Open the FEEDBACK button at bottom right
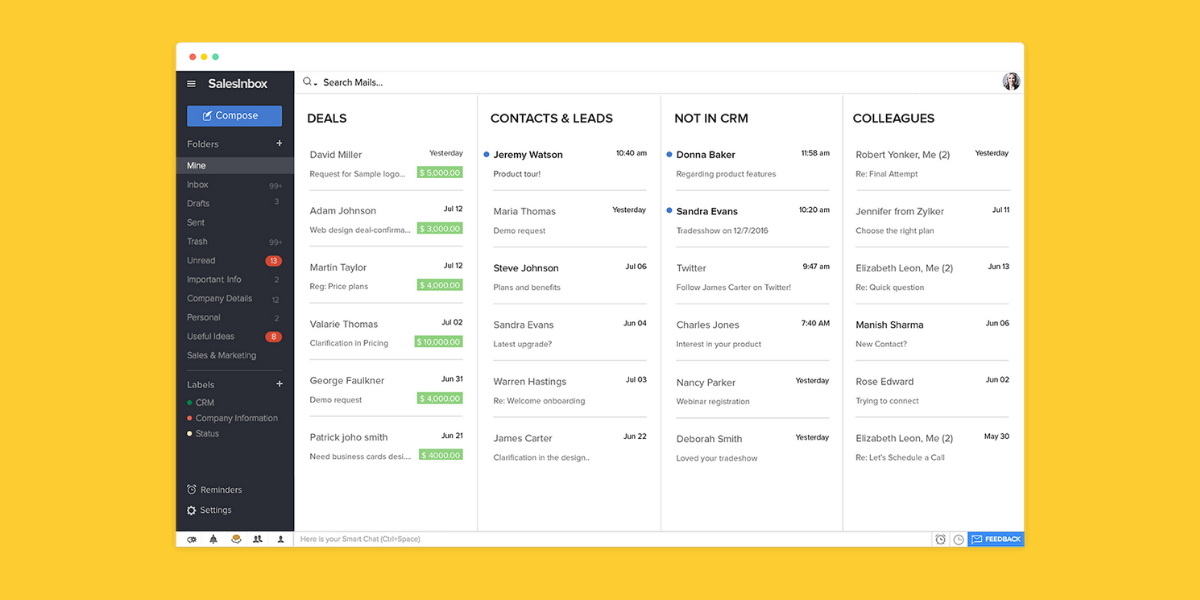The image size is (1200, 600). [996, 539]
